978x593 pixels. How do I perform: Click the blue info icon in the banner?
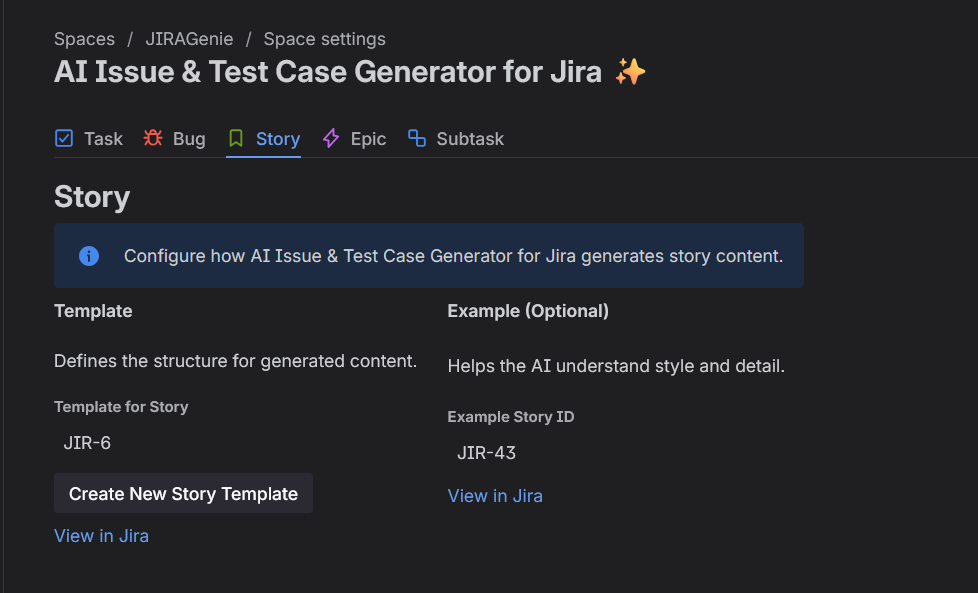88,255
